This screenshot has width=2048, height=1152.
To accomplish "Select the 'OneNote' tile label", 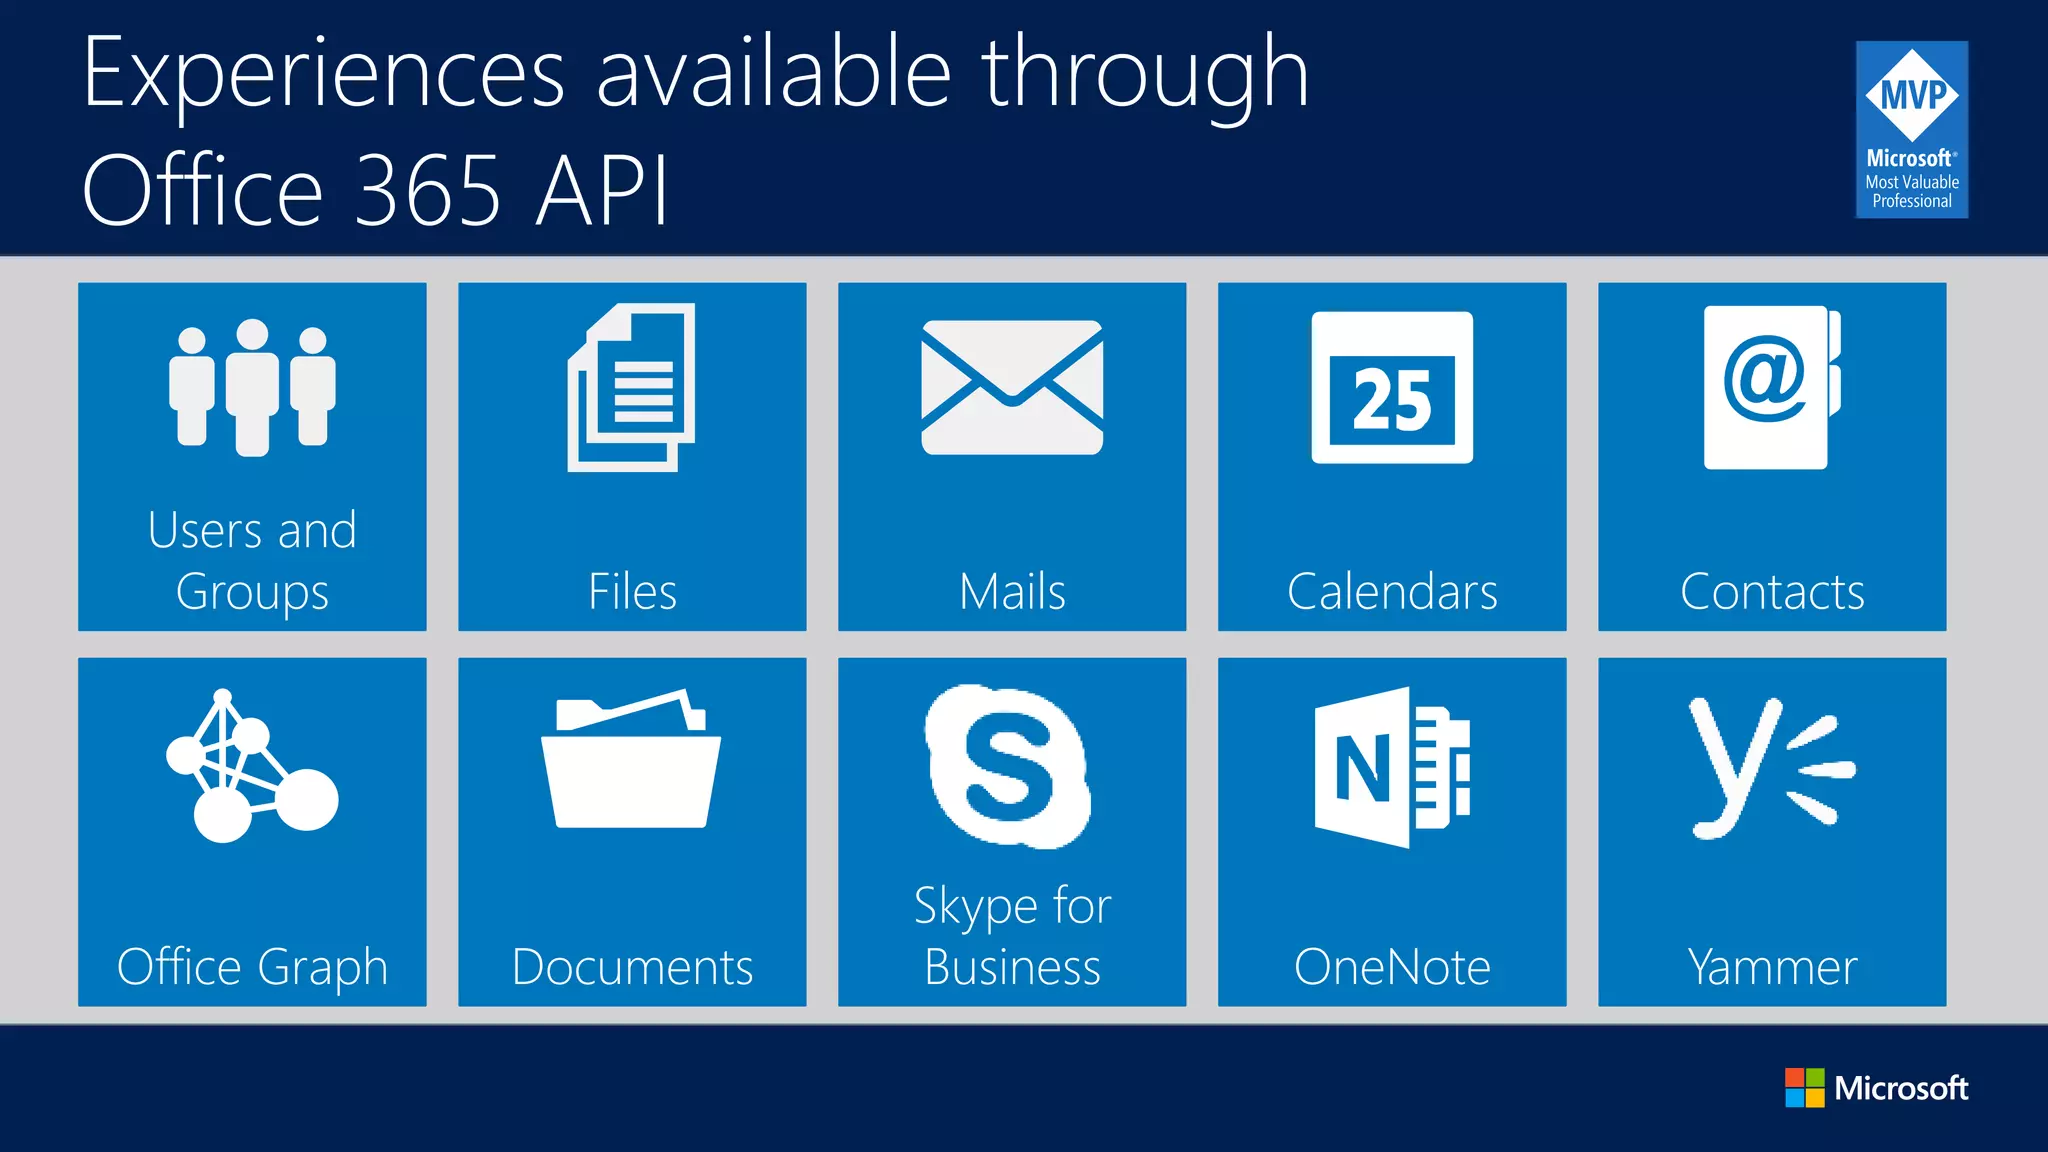I will pyautogui.click(x=1392, y=967).
